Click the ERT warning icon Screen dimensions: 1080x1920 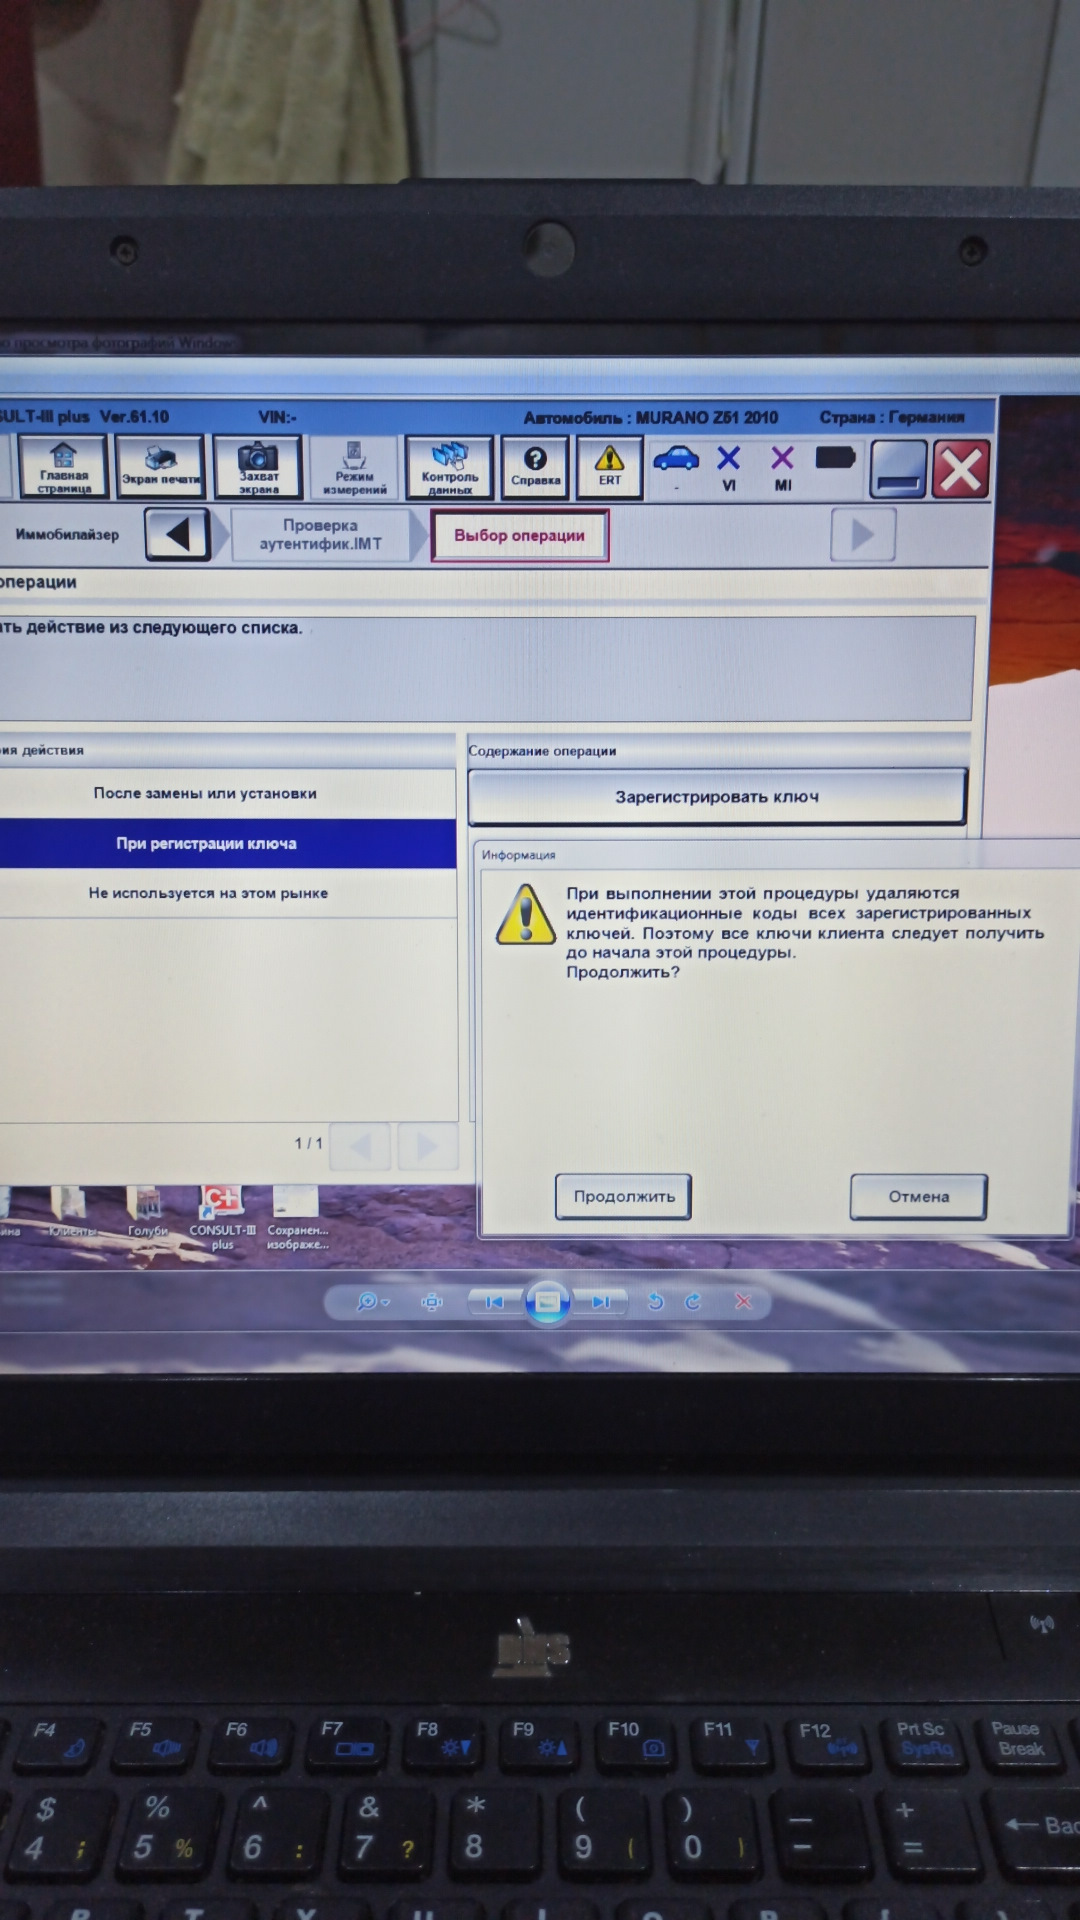click(x=609, y=467)
